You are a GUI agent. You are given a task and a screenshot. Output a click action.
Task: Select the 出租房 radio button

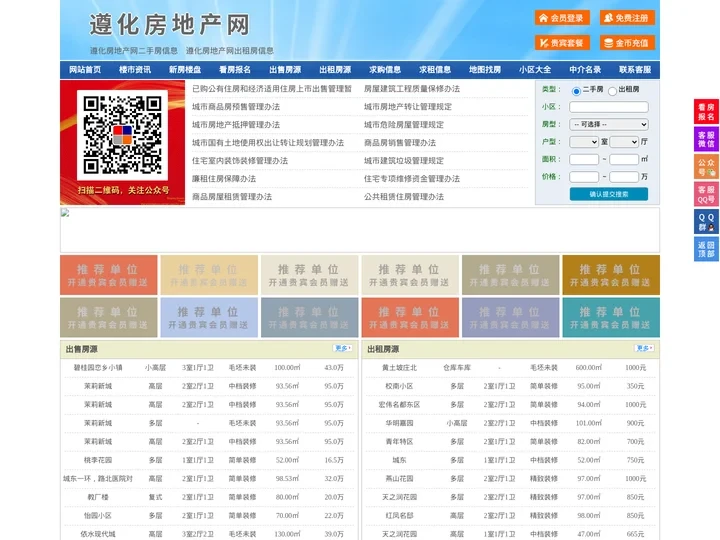click(612, 91)
